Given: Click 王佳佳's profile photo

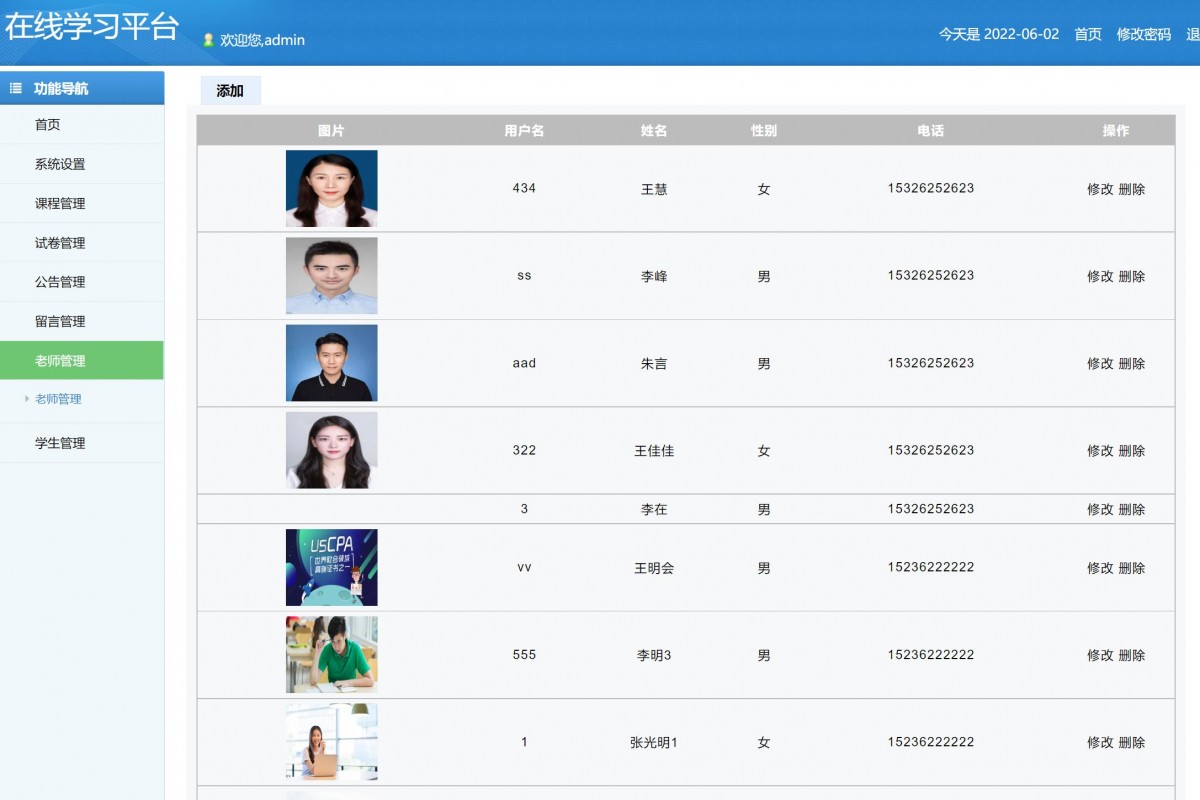Looking at the screenshot, I should point(331,449).
